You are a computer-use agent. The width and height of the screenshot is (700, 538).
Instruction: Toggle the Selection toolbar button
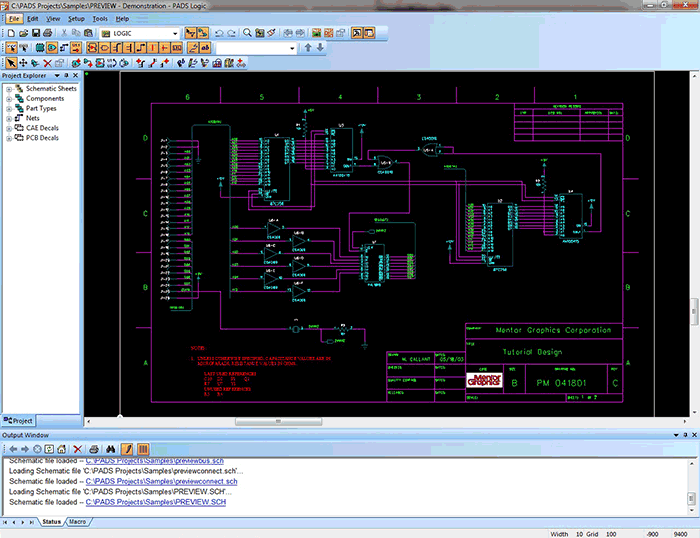(x=190, y=33)
